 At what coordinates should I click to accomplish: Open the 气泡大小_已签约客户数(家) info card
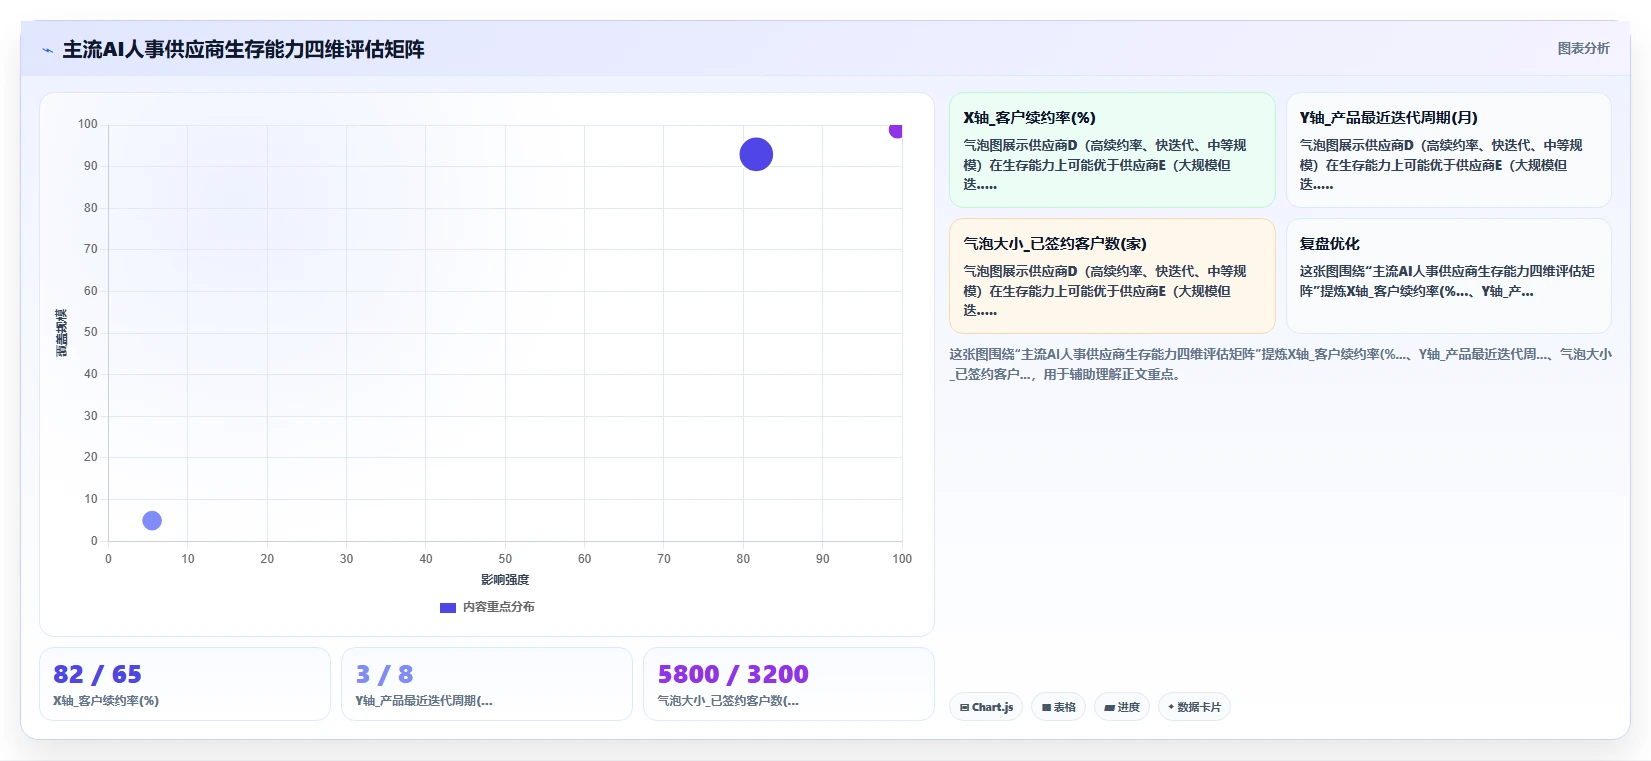(1112, 276)
